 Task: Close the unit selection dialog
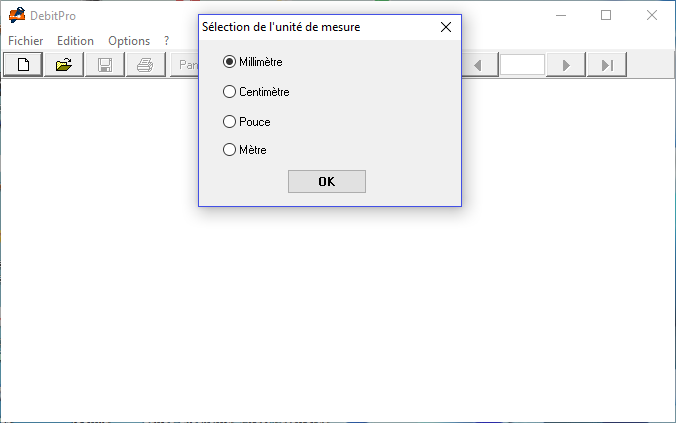pyautogui.click(x=446, y=27)
